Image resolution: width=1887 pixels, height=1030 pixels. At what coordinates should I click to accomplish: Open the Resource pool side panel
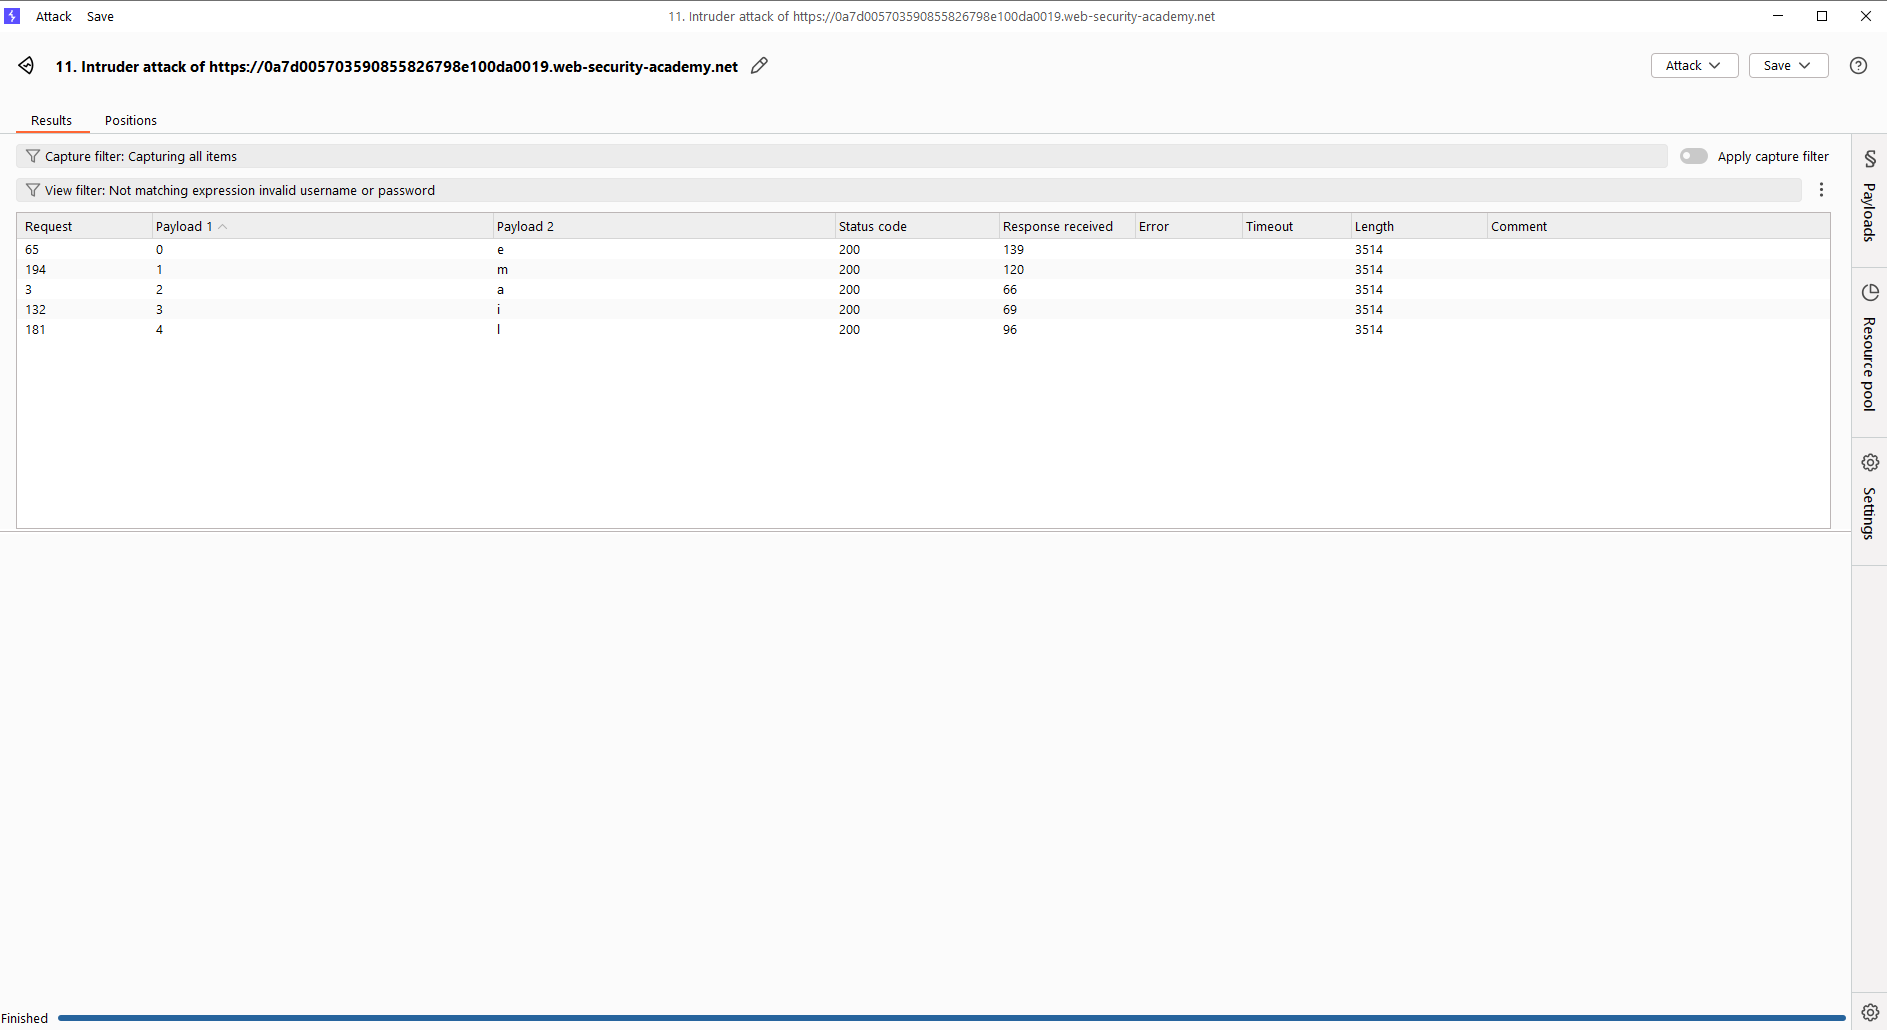point(1868,350)
